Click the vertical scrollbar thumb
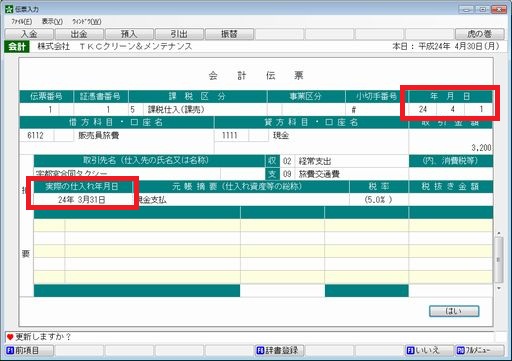The image size is (512, 361). click(x=499, y=260)
